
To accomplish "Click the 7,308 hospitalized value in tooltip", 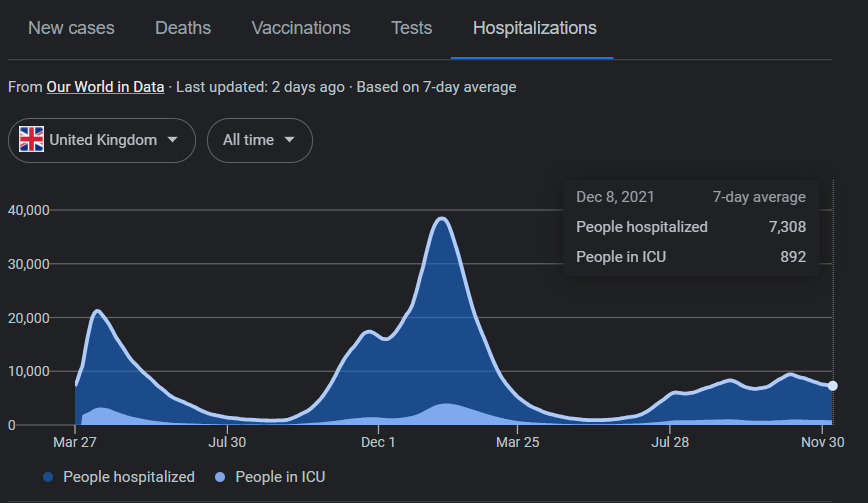I will pos(787,227).
